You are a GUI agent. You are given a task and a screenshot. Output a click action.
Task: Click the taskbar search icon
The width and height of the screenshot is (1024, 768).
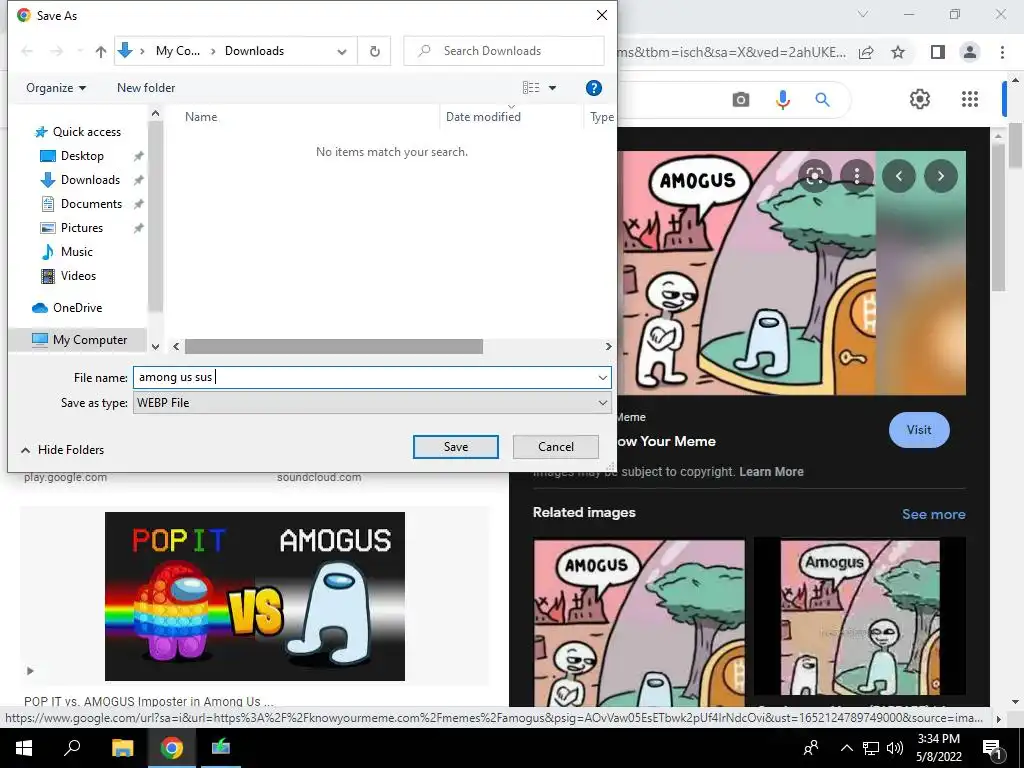(72, 748)
